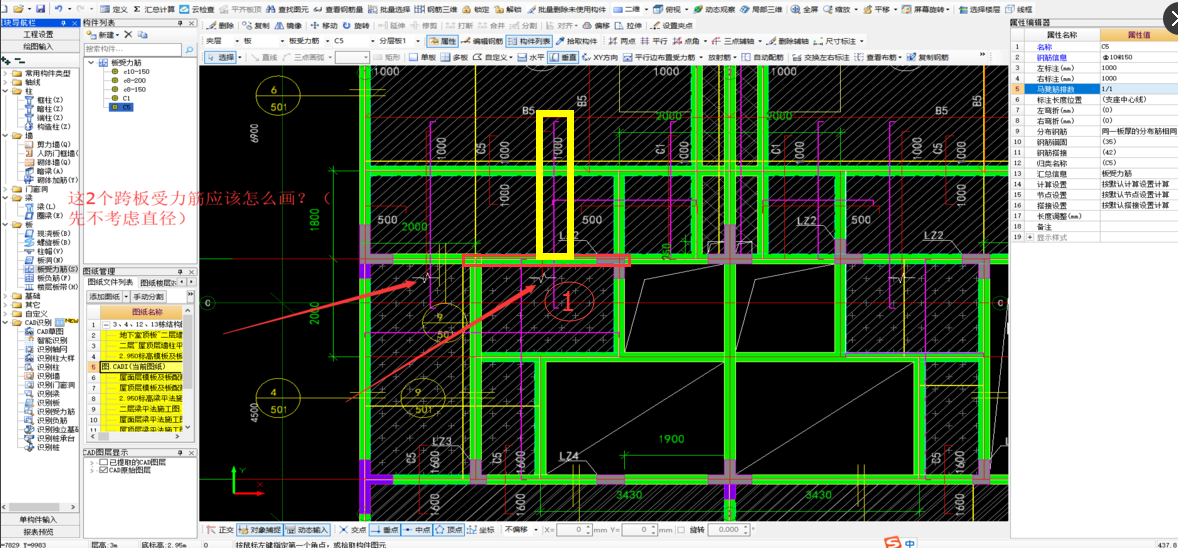The height and width of the screenshot is (548, 1178).
Task: Toggle 多板 multi slab mode
Action: pyautogui.click(x=455, y=56)
